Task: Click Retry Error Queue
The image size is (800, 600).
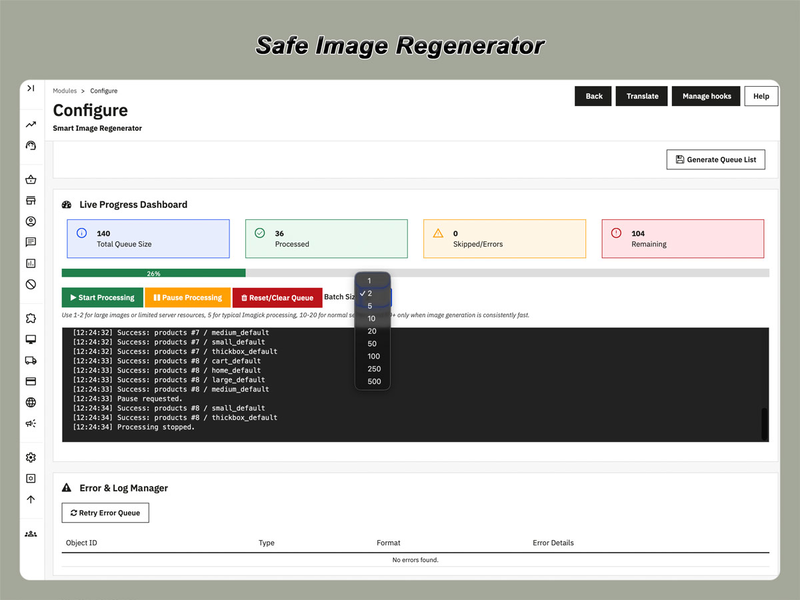Action: [x=105, y=513]
